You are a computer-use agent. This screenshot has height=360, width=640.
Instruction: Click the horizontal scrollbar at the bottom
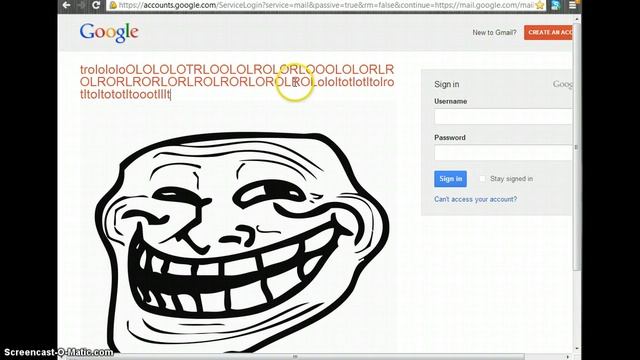[x=295, y=357]
